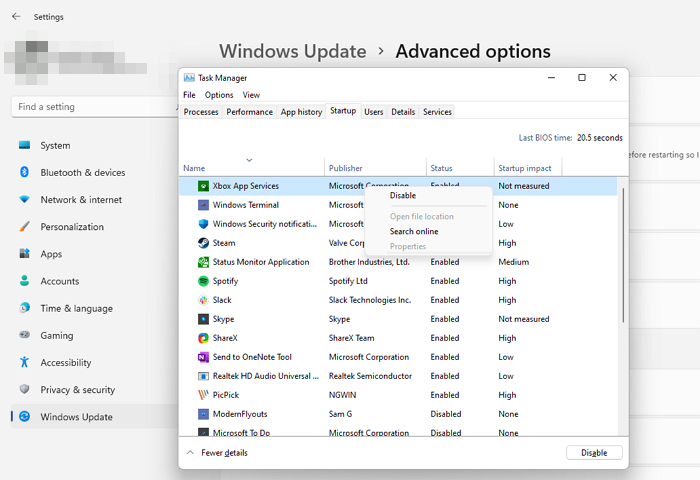Viewport: 700px width, 480px height.
Task: Click 'Sam G' publisher cell
Action: point(340,414)
